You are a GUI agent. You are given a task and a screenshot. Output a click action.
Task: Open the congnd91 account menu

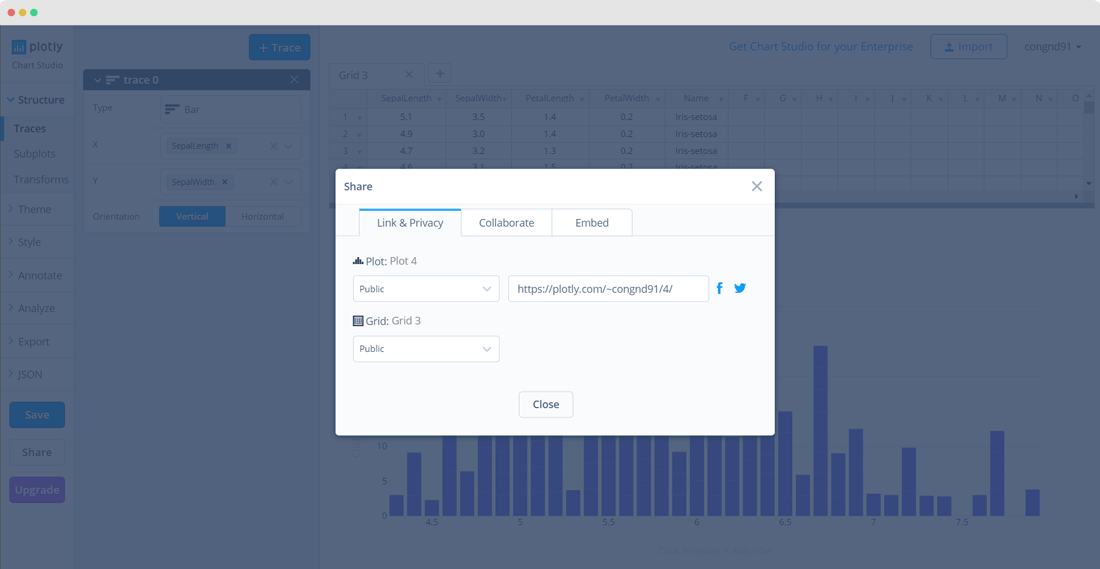click(x=1052, y=47)
